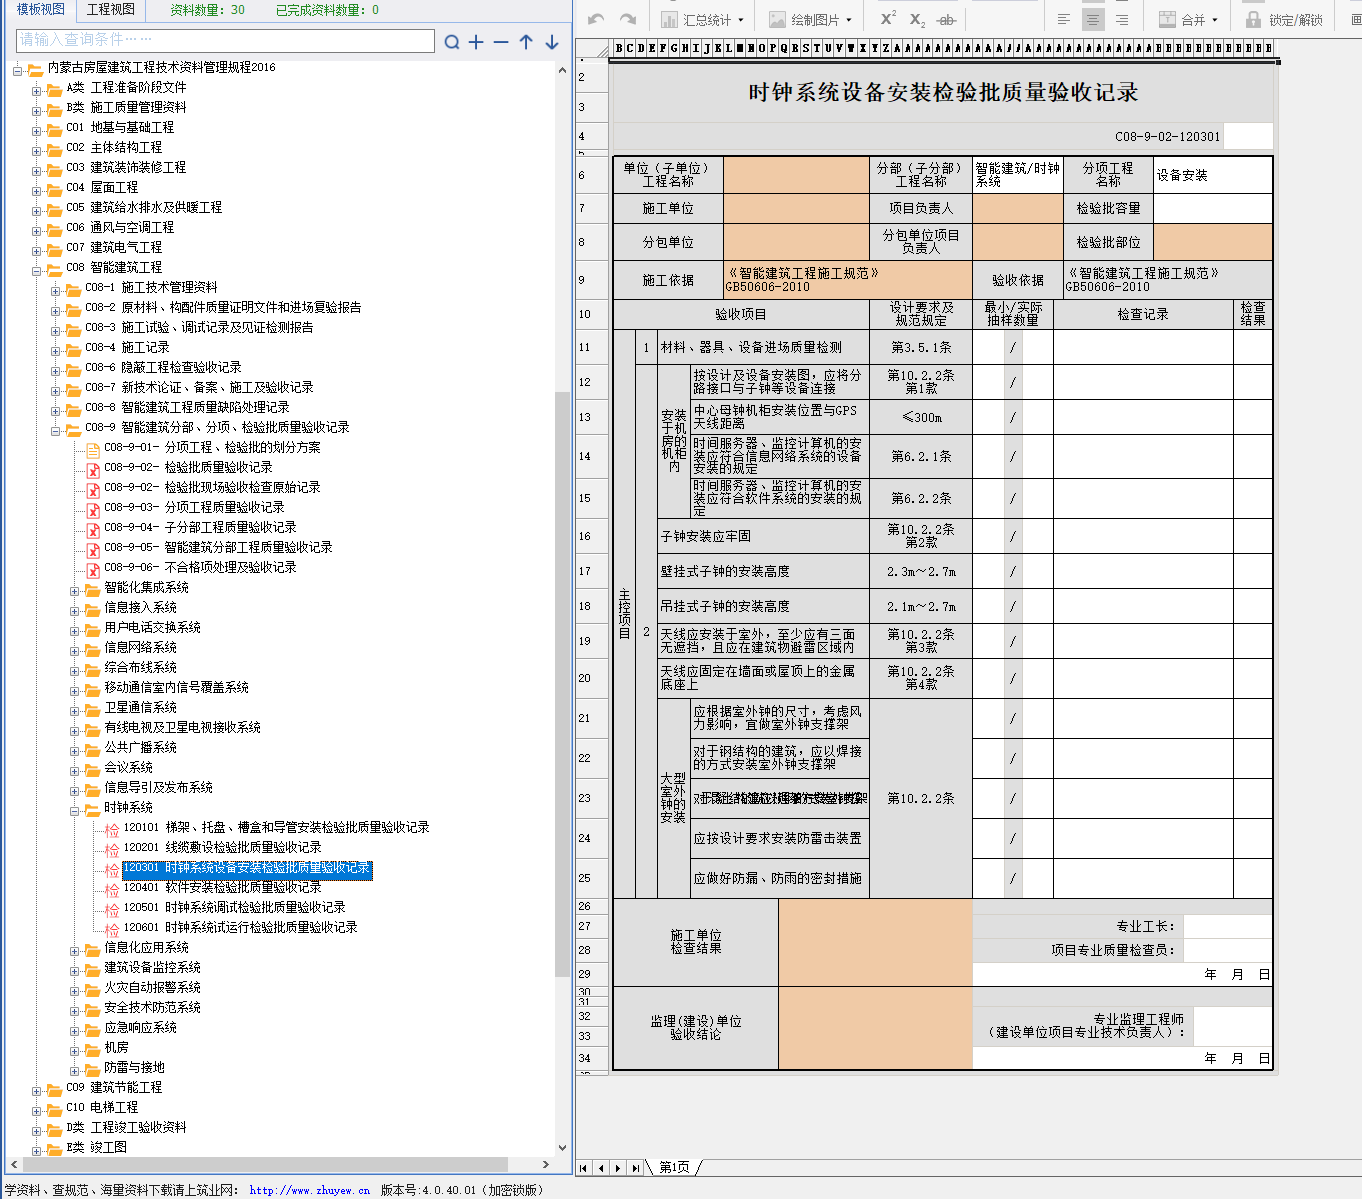1362x1199 pixels.
Task: Open 120101 梯架、托盘 验收记录
Action: pos(276,827)
